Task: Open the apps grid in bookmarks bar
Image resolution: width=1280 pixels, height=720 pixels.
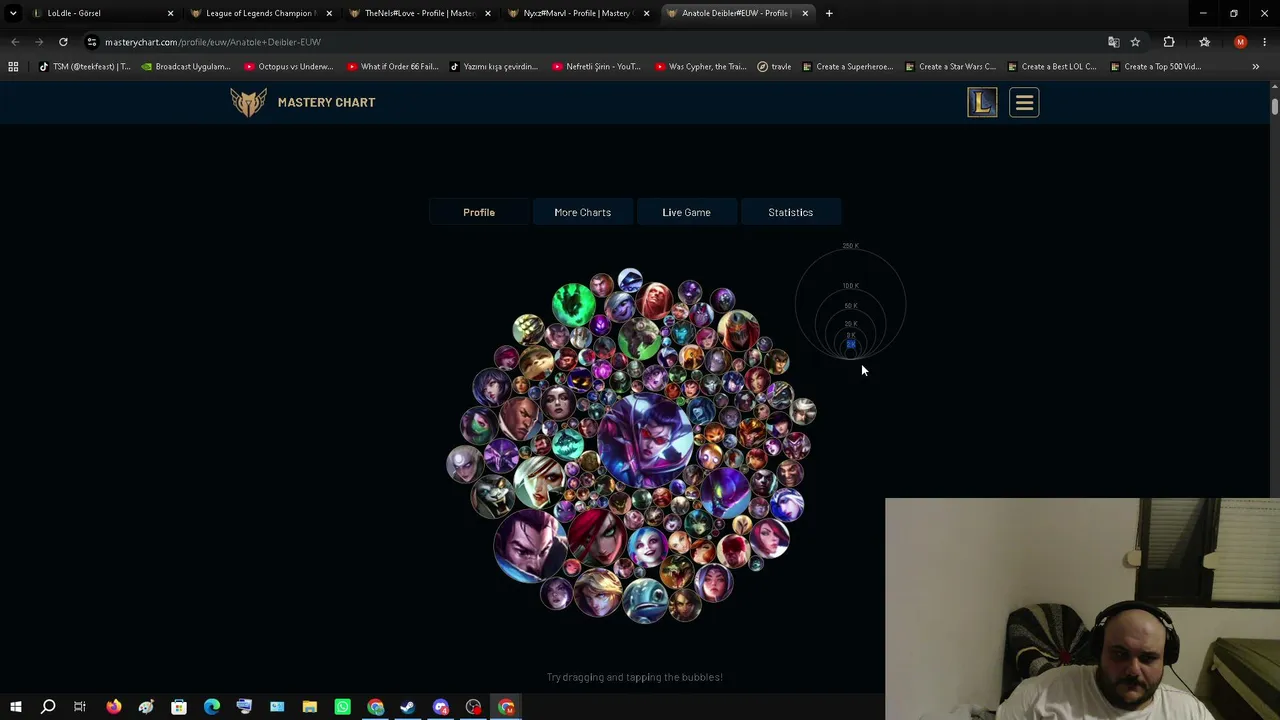Action: [x=13, y=67]
